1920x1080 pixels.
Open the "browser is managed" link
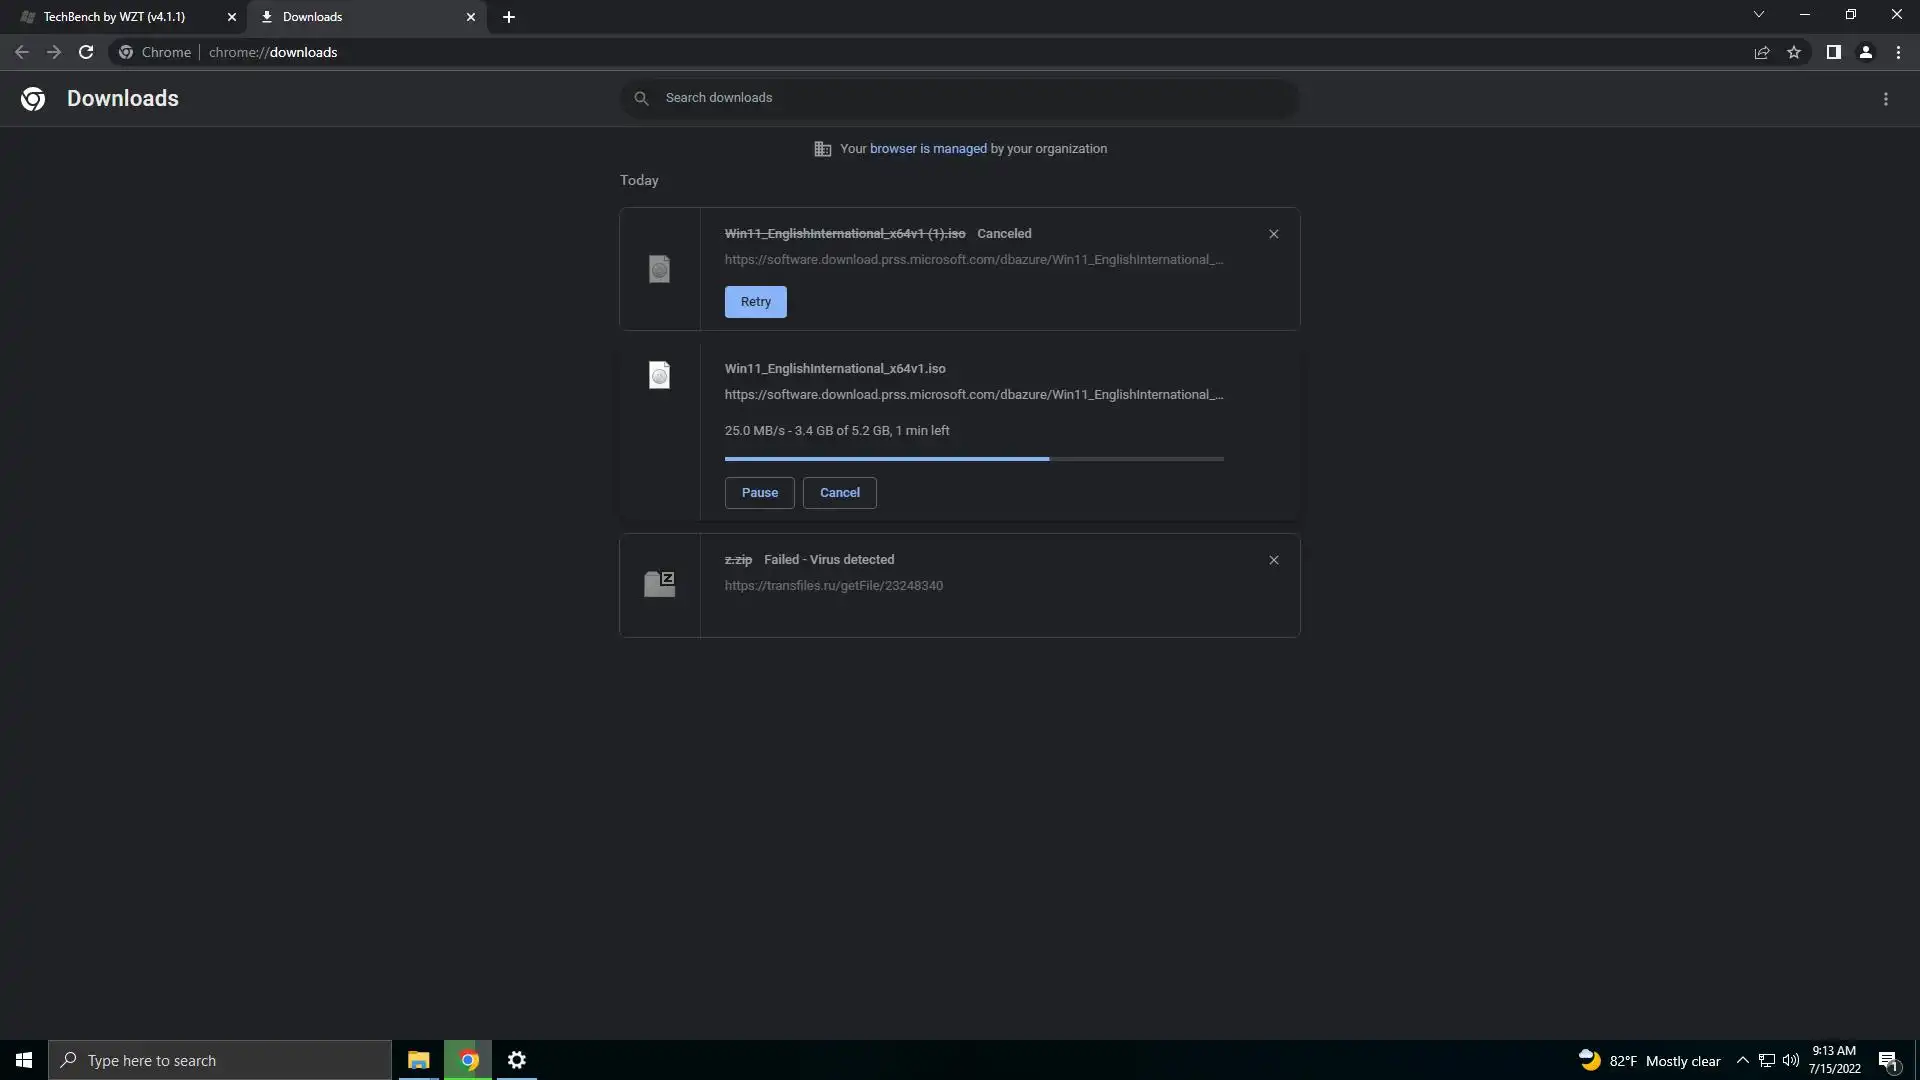click(x=927, y=149)
